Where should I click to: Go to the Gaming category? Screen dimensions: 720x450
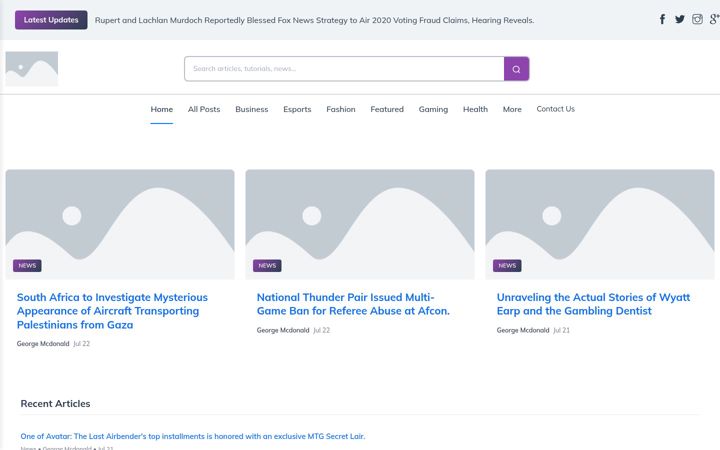433,109
